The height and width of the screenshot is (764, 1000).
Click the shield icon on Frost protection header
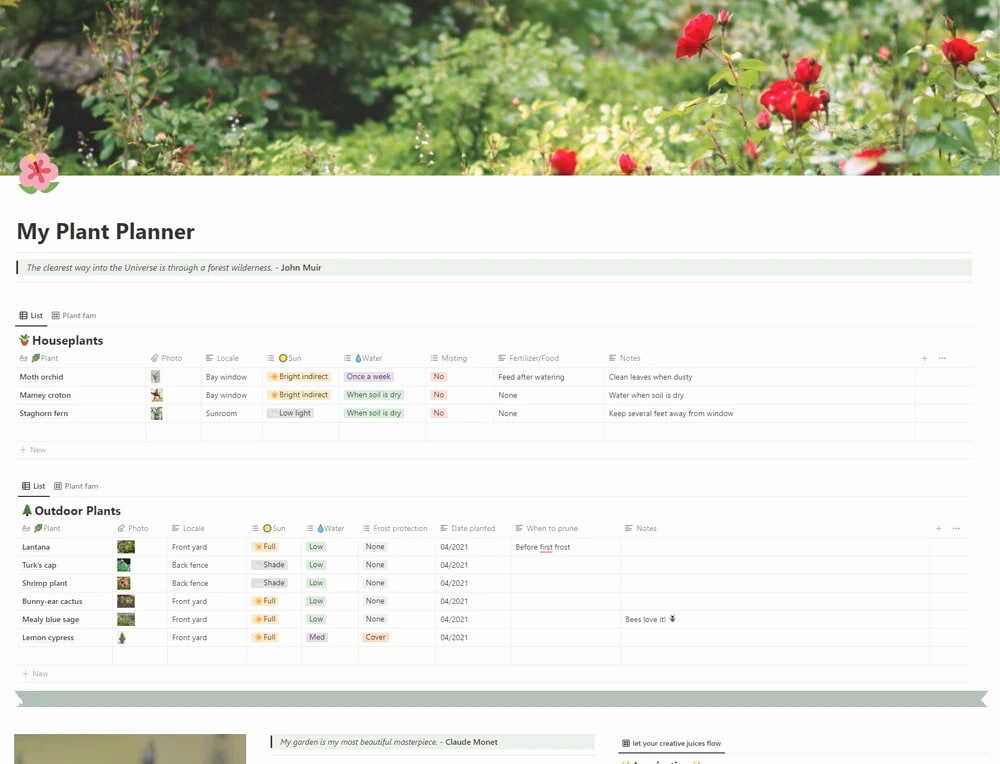point(367,528)
